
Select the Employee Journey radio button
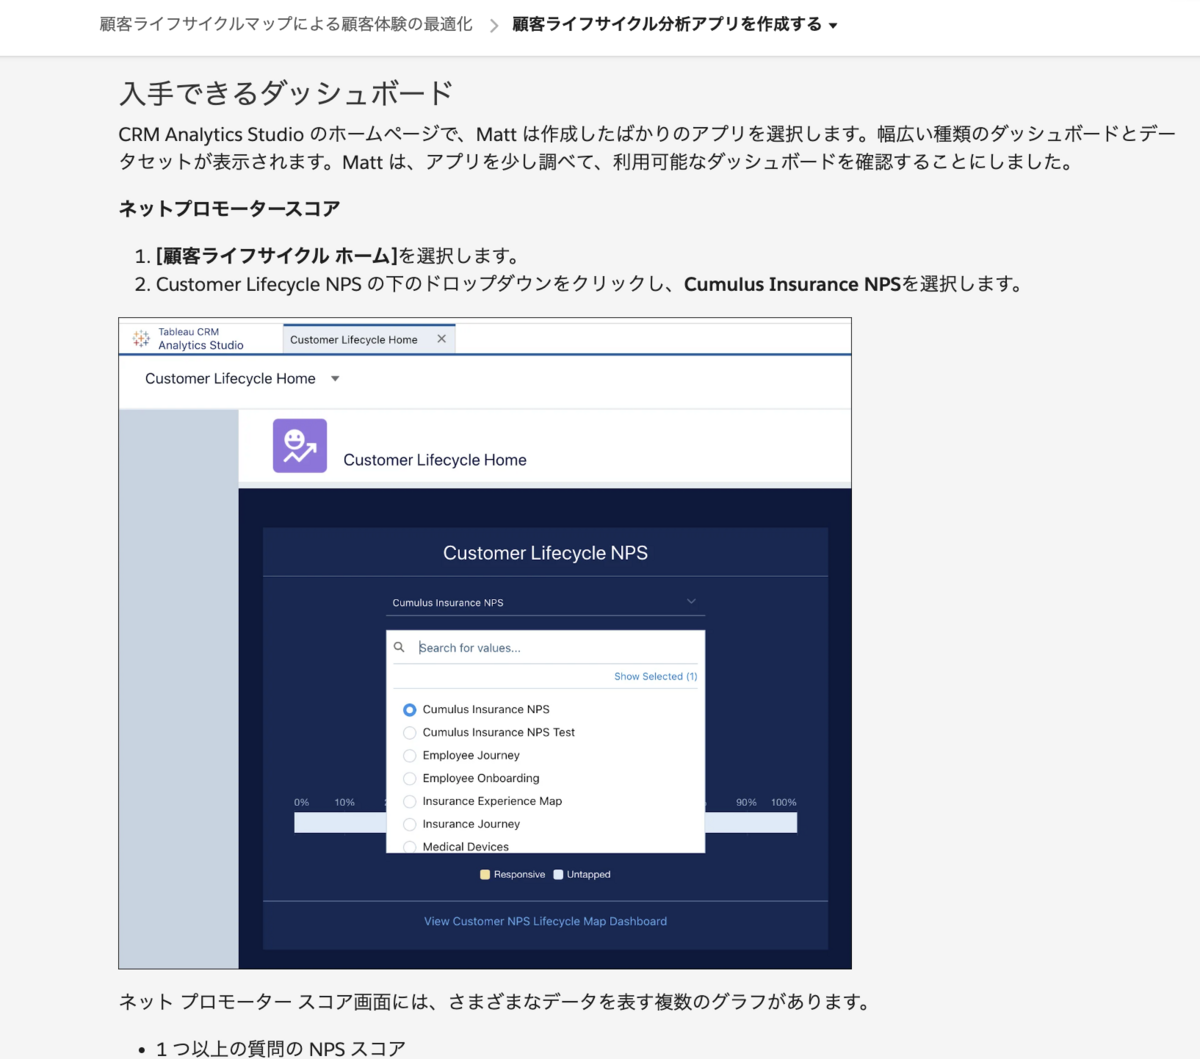click(x=409, y=755)
